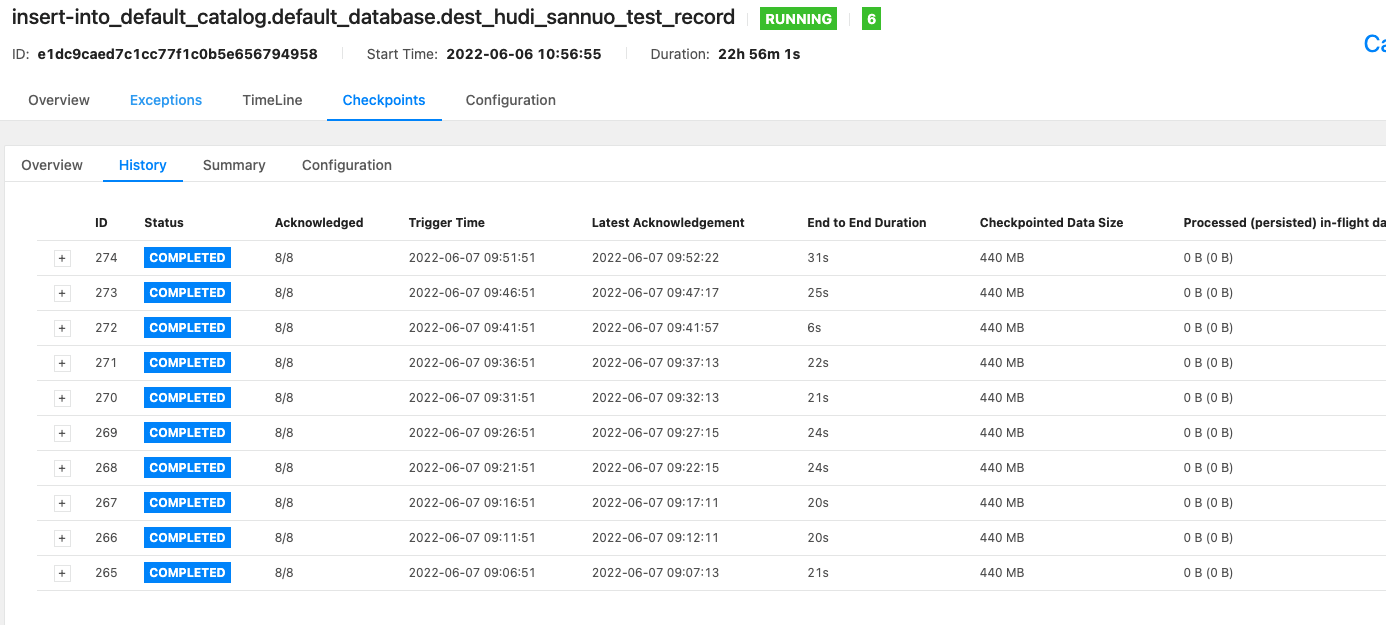Screen dimensions: 1386x625
Task: Select the History sub-tab
Action: [142, 164]
